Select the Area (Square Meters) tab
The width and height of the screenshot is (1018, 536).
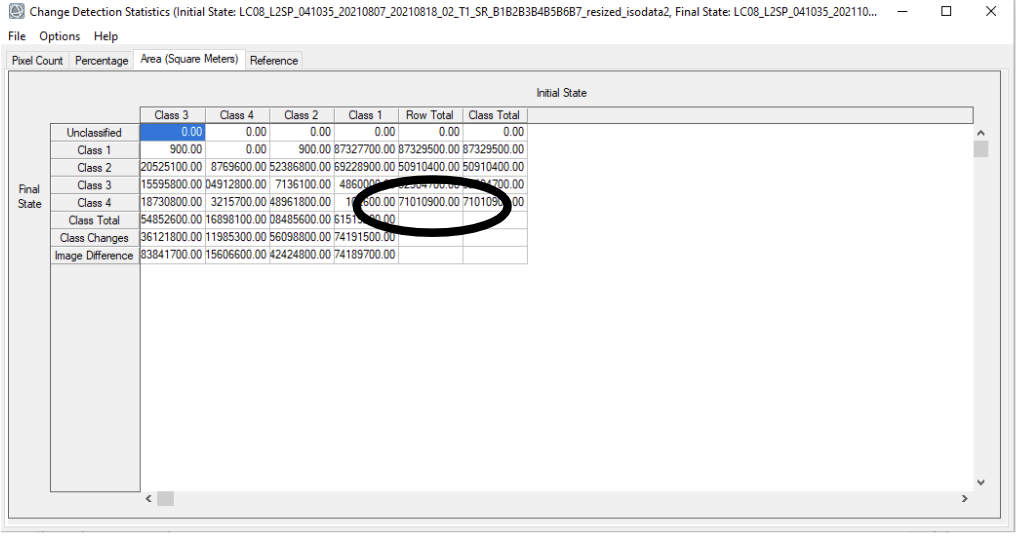coord(189,60)
